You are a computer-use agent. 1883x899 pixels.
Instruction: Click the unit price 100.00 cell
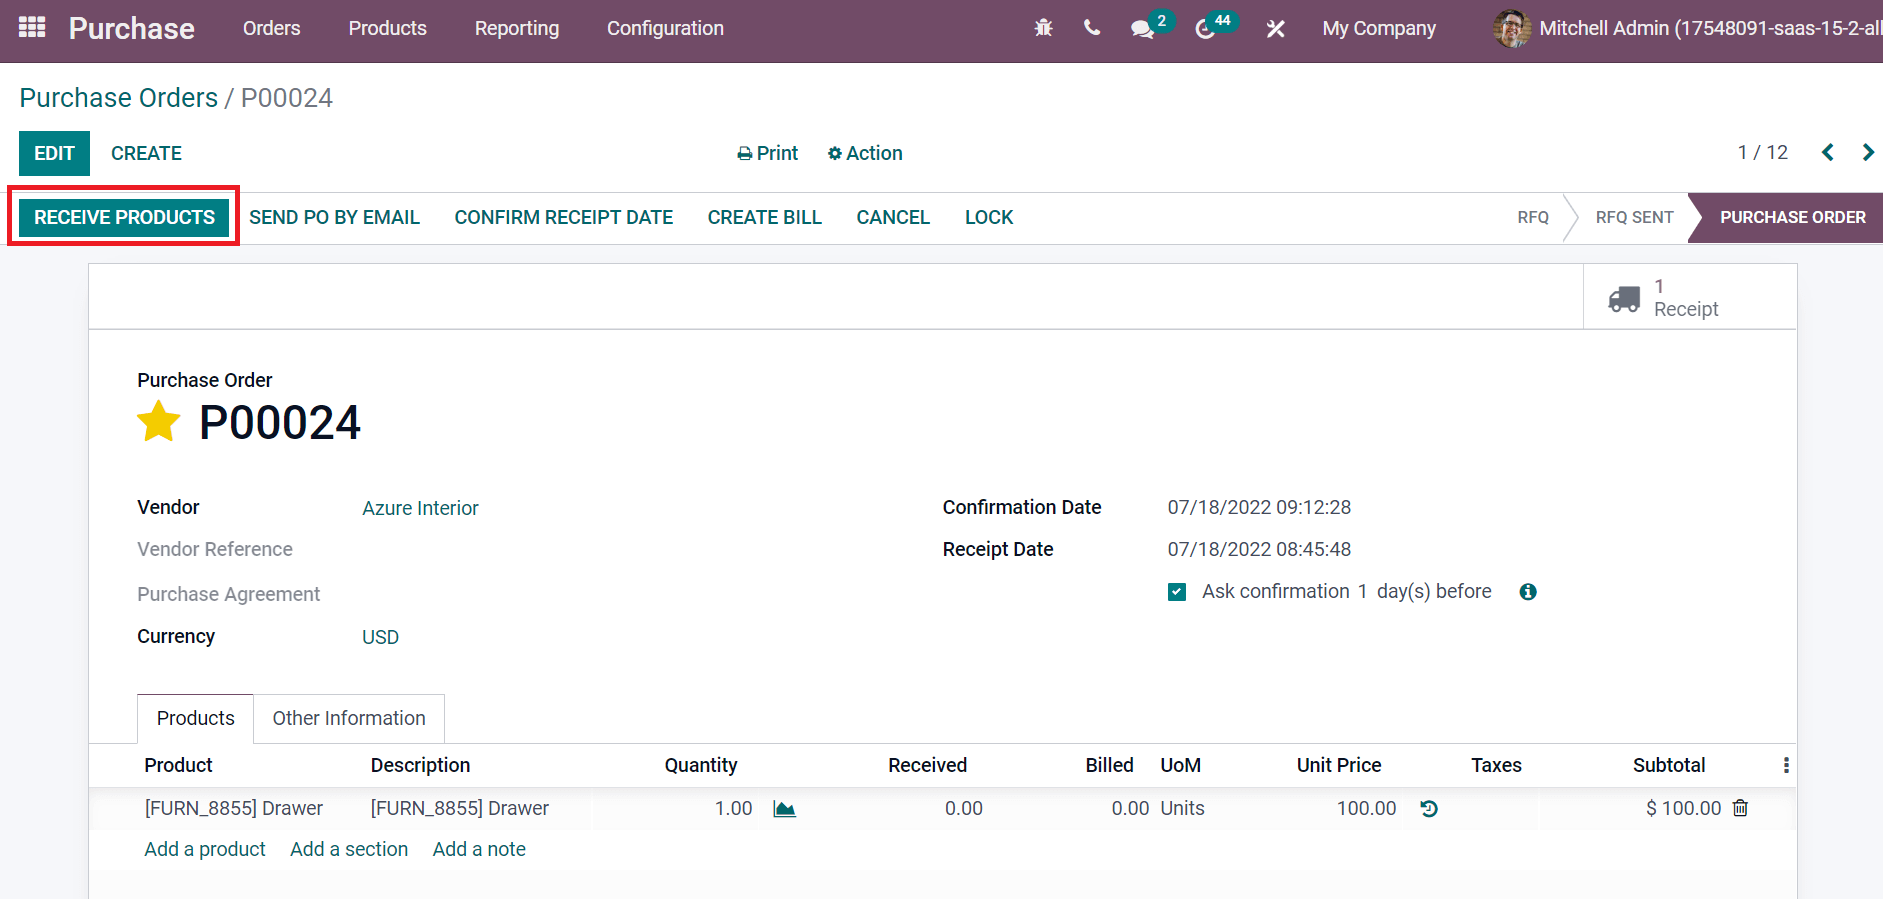(x=1366, y=808)
